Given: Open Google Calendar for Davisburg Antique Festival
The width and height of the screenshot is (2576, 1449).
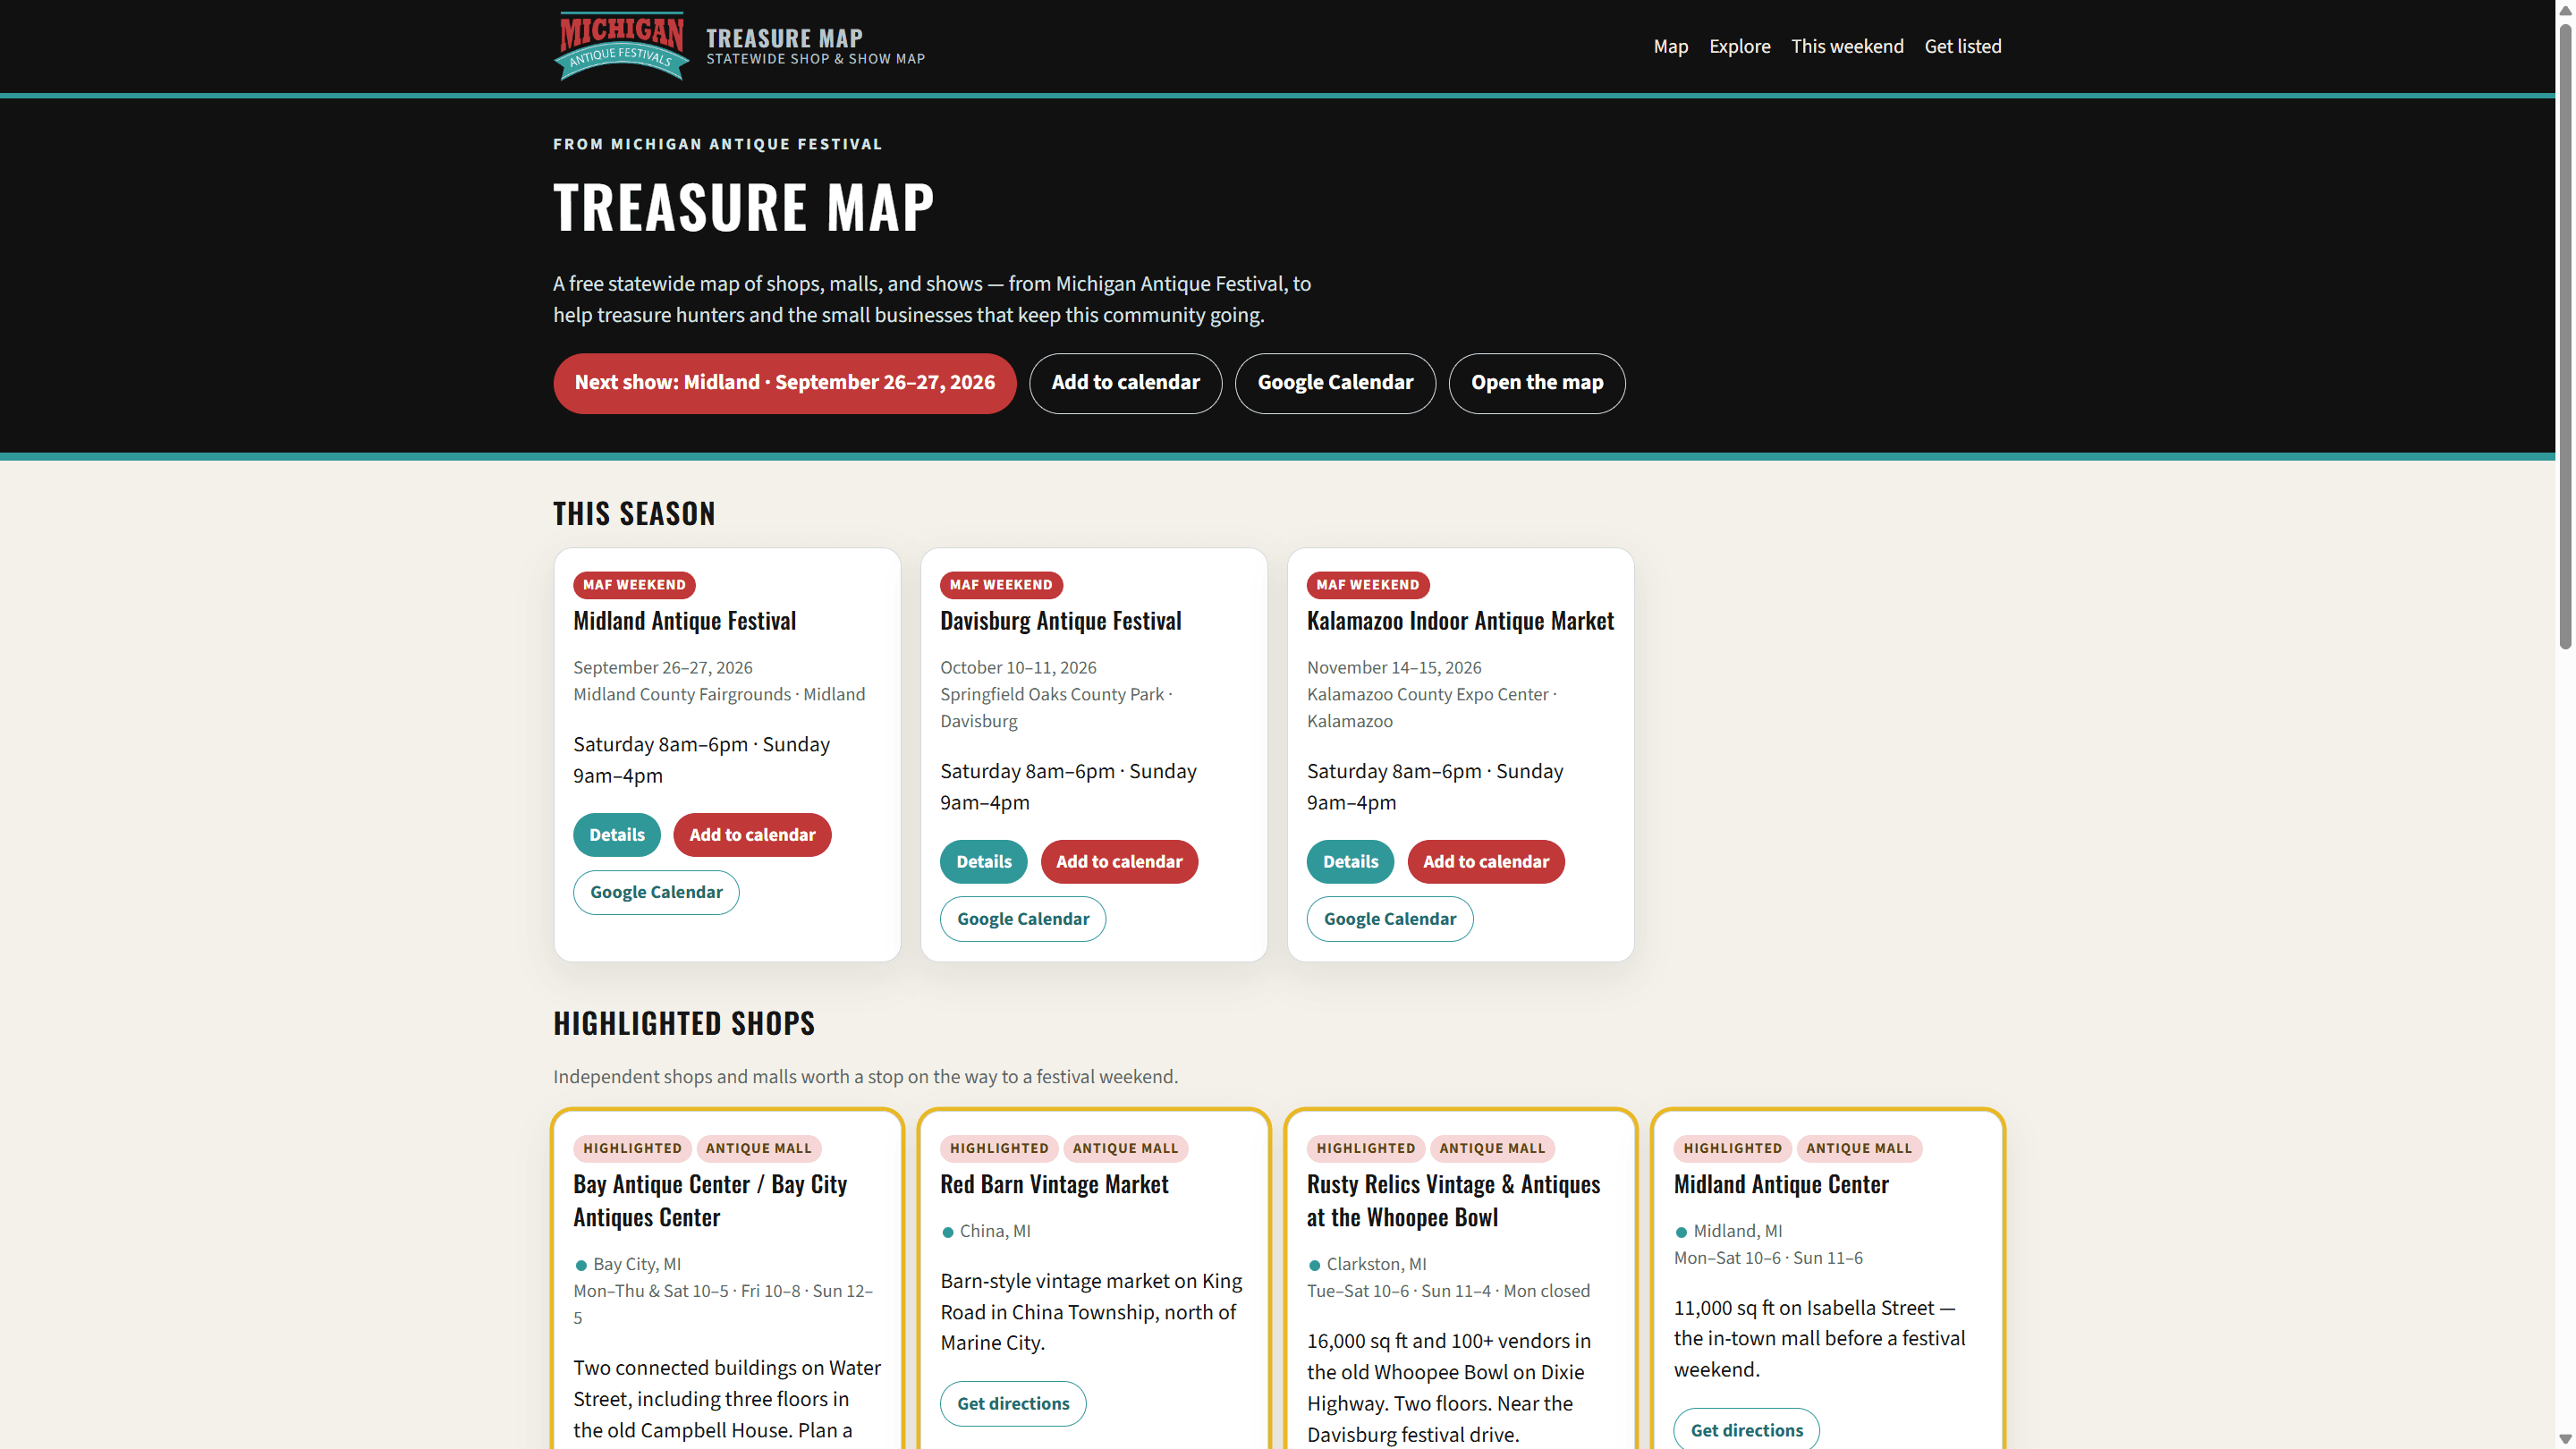Looking at the screenshot, I should (x=1022, y=919).
